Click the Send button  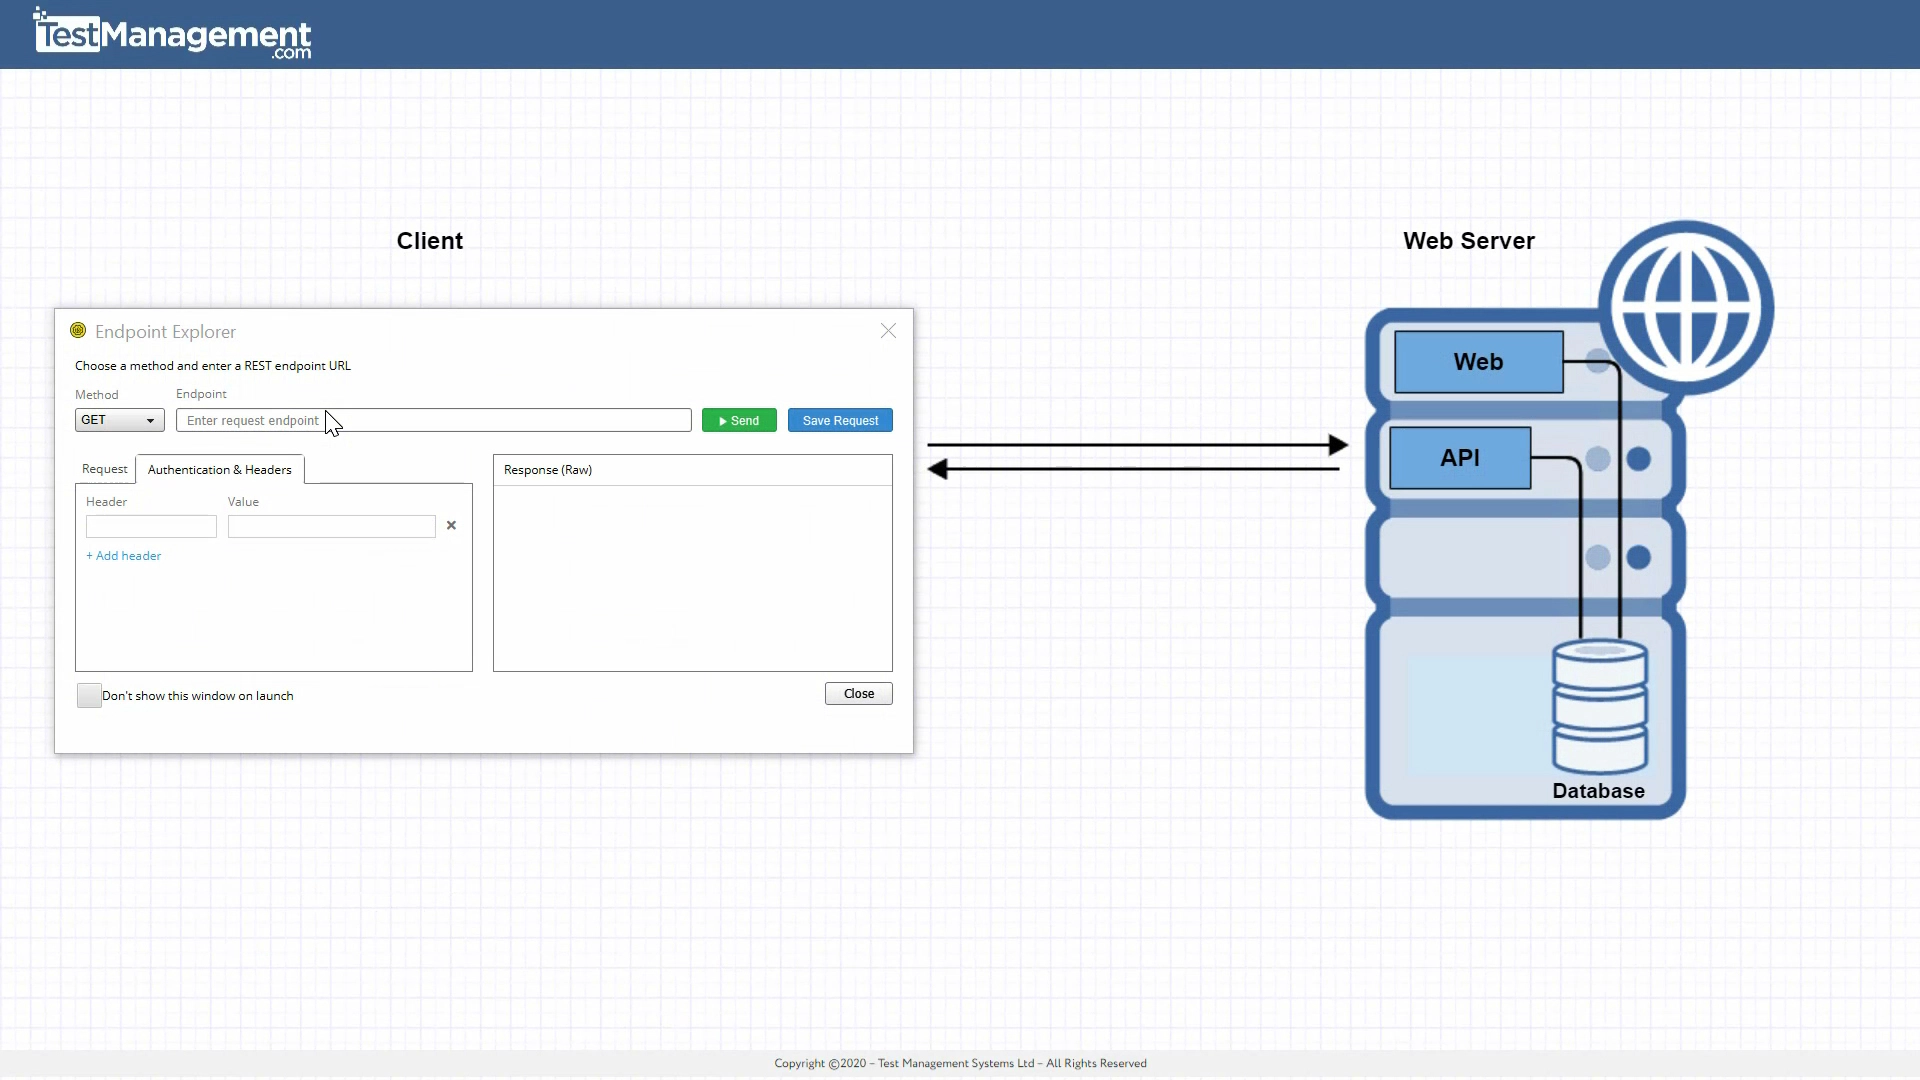coord(739,420)
